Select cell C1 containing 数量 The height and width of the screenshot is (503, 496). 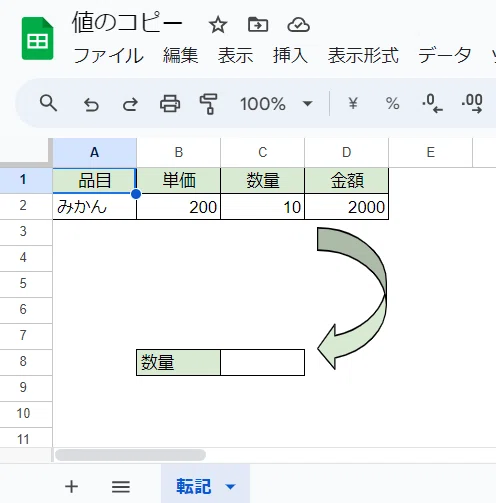(x=263, y=180)
